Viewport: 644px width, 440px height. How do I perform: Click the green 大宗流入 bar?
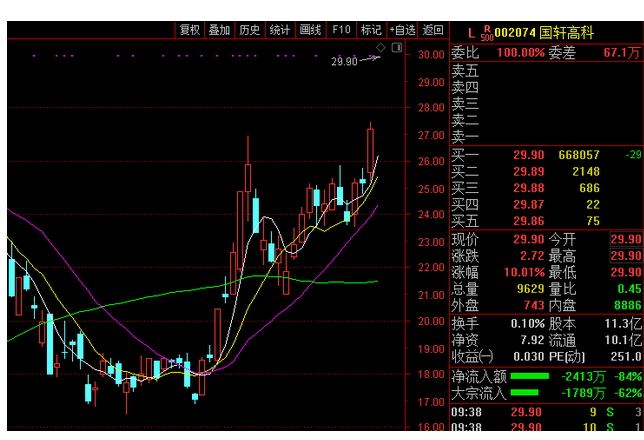524,393
